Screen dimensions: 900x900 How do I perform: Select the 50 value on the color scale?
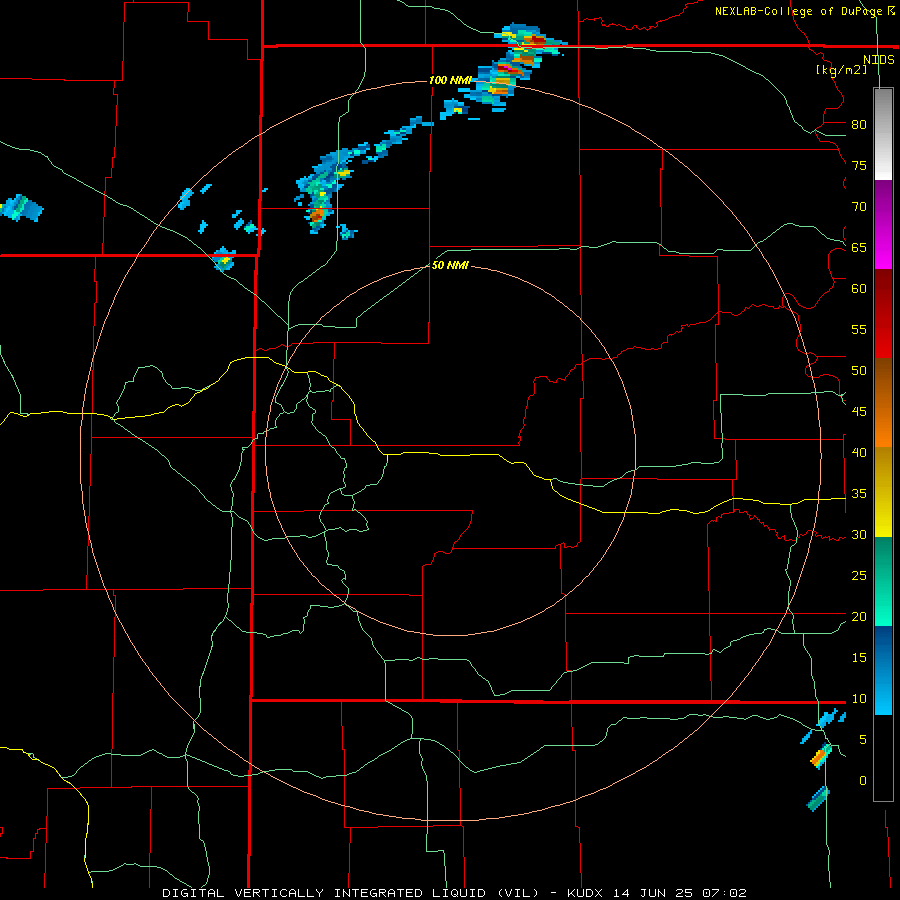pos(859,370)
